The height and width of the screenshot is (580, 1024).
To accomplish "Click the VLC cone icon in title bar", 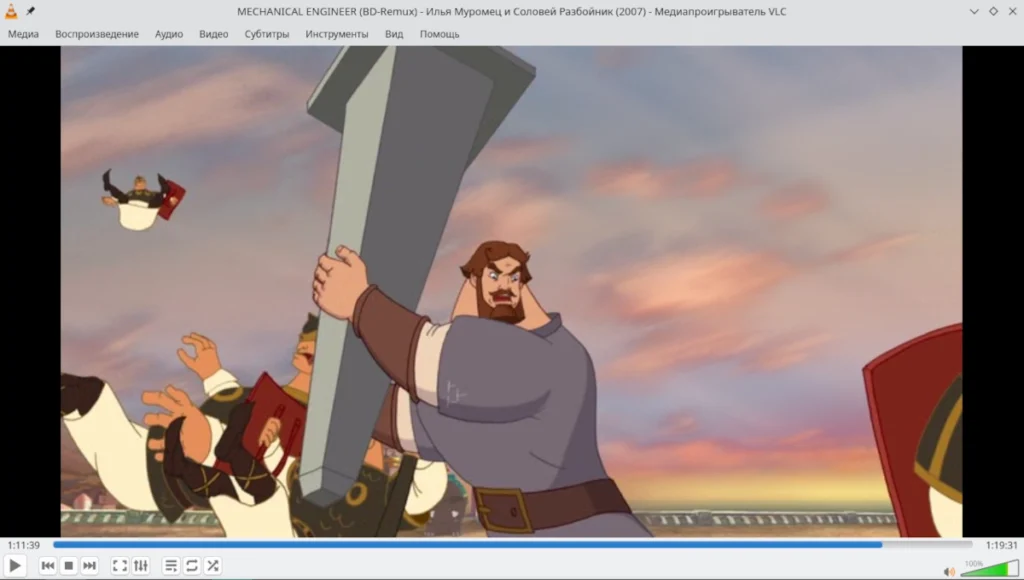I will pyautogui.click(x=11, y=11).
